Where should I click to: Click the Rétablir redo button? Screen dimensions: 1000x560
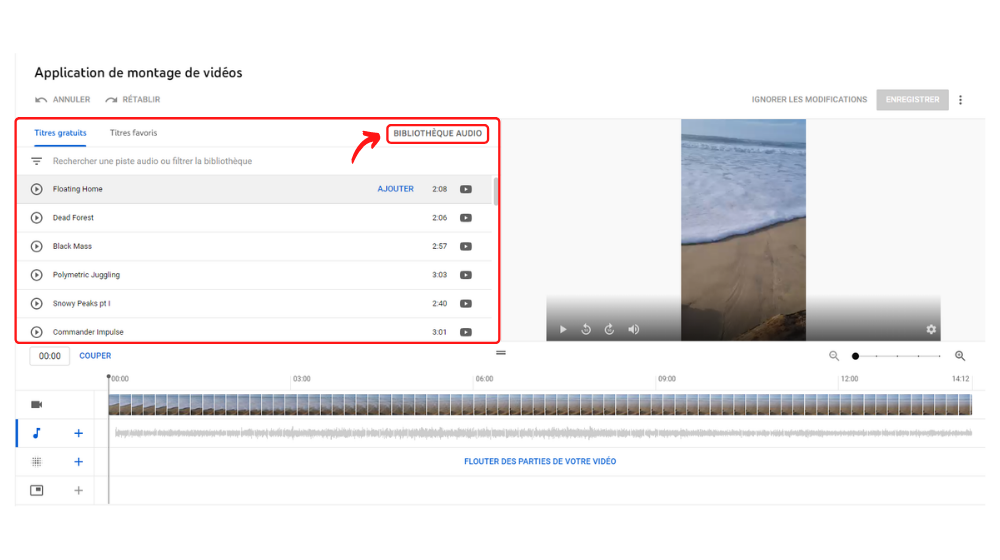coord(133,99)
